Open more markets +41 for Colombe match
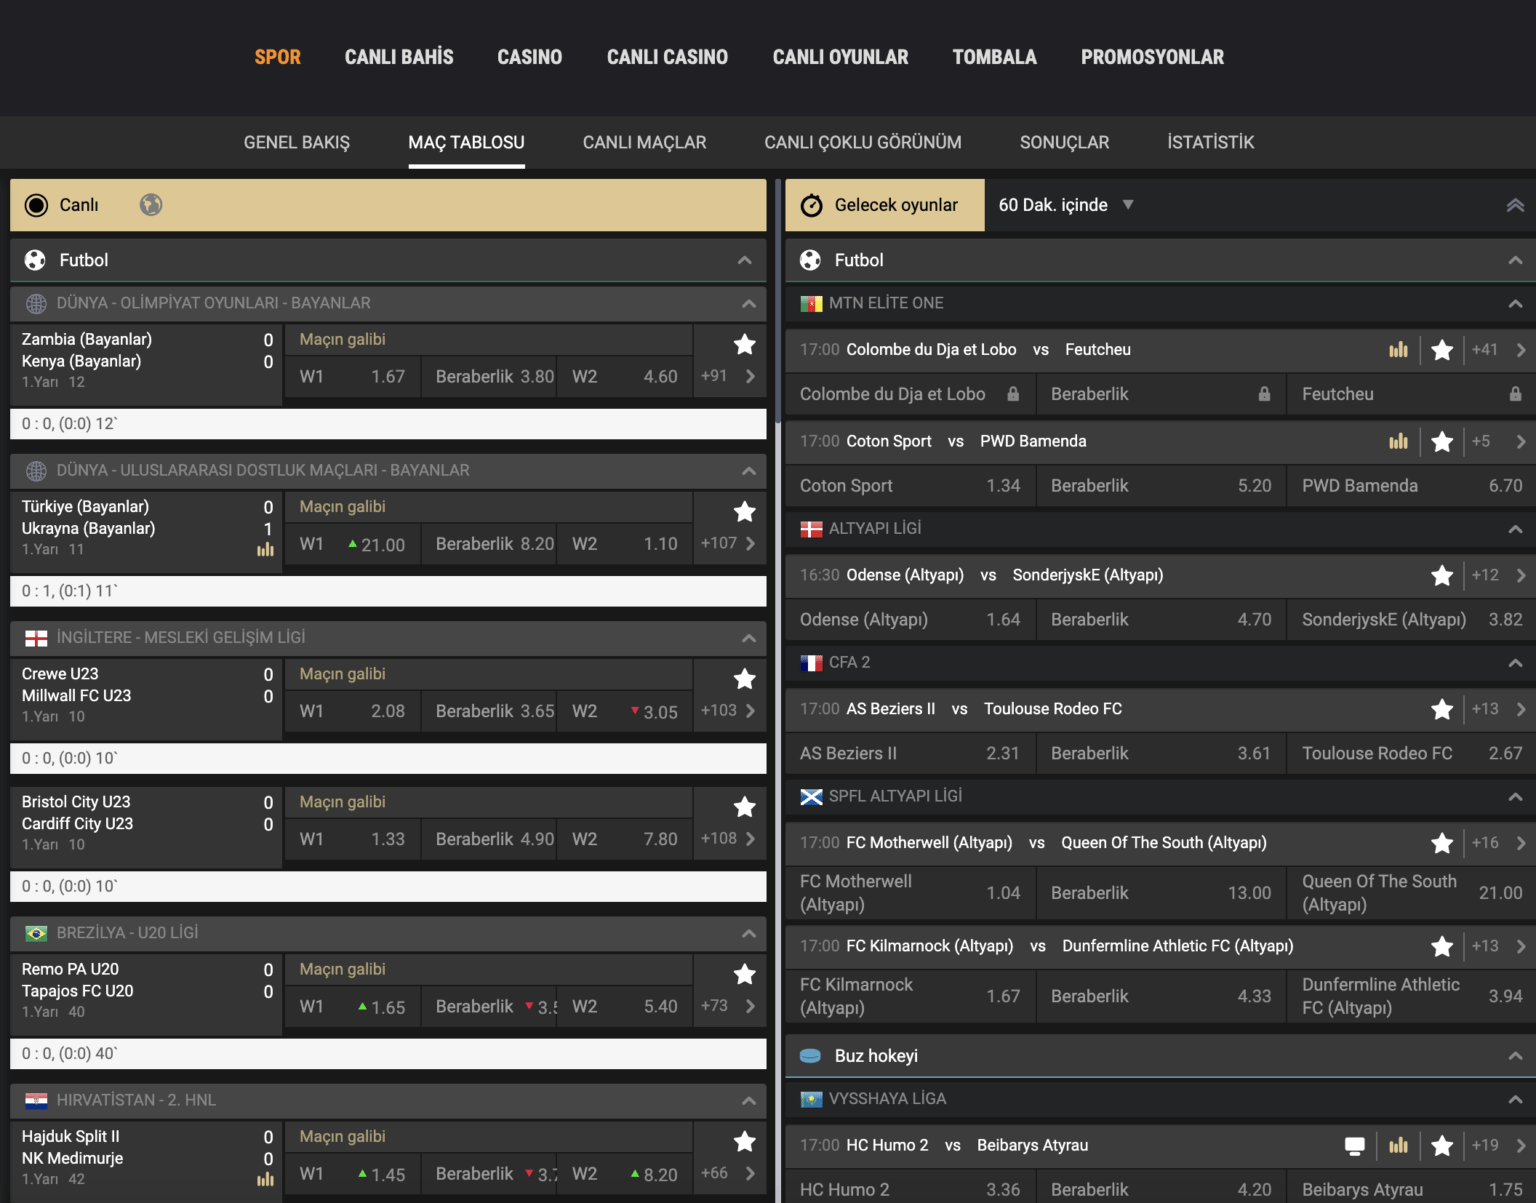The height and width of the screenshot is (1203, 1536). 1499,350
